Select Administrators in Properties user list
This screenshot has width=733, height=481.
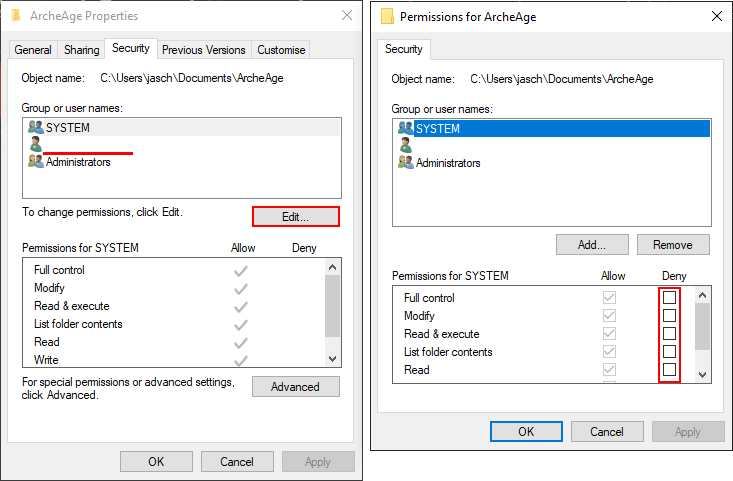(182, 162)
